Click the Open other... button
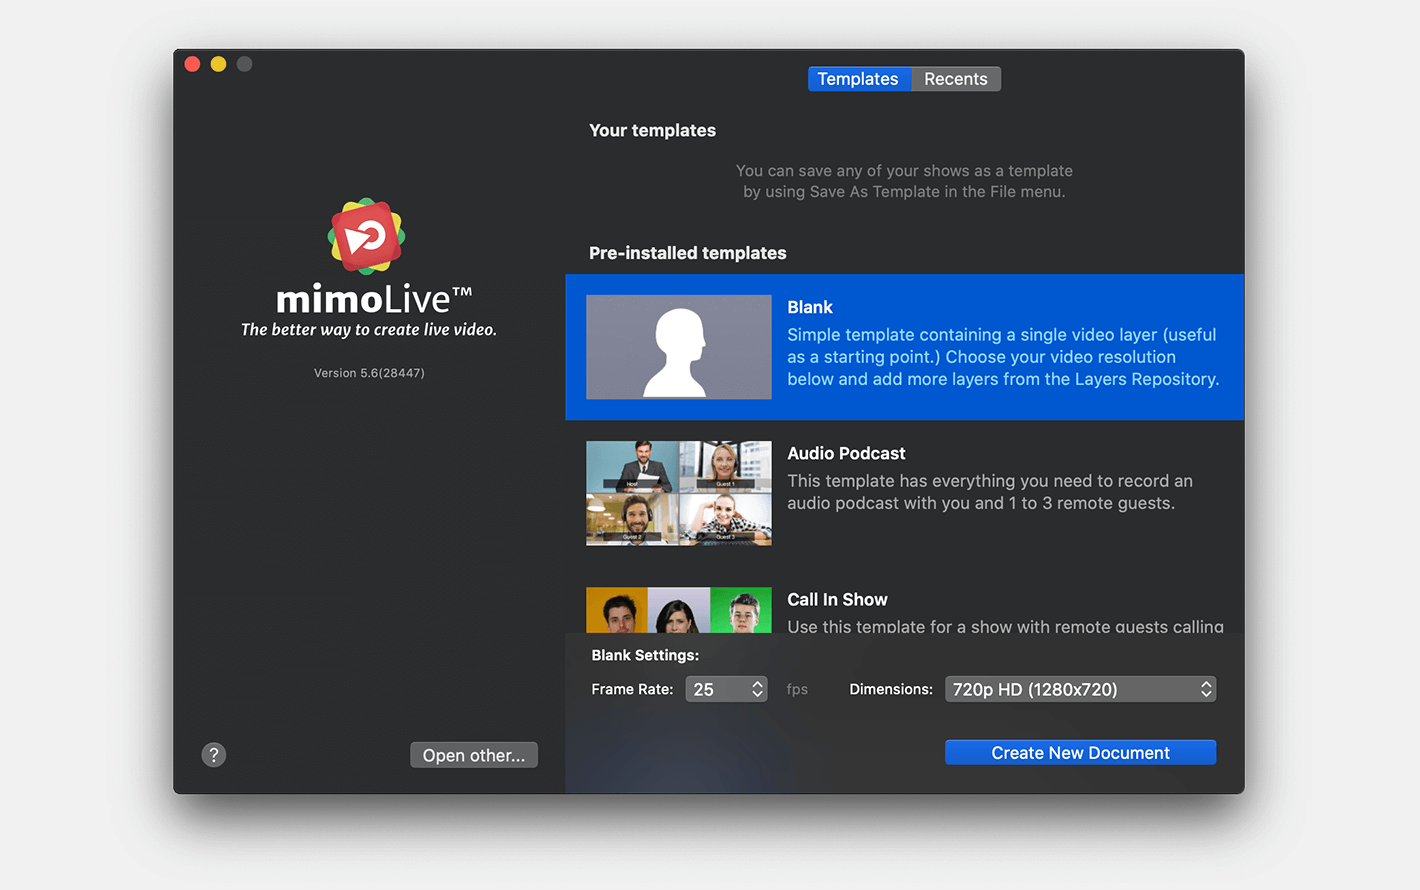Image resolution: width=1420 pixels, height=890 pixels. [x=474, y=755]
